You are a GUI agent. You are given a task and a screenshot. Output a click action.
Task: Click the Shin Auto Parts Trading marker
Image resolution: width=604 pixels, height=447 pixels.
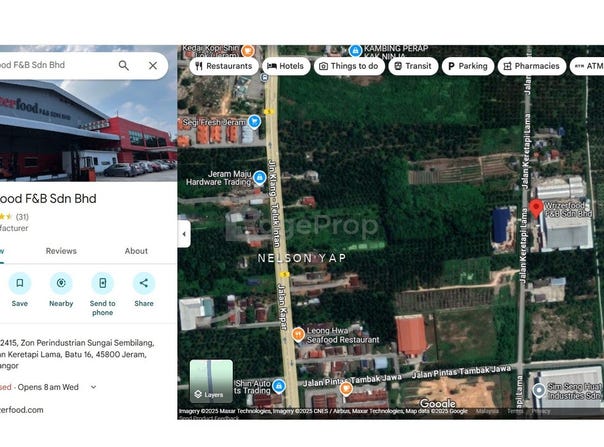279,386
